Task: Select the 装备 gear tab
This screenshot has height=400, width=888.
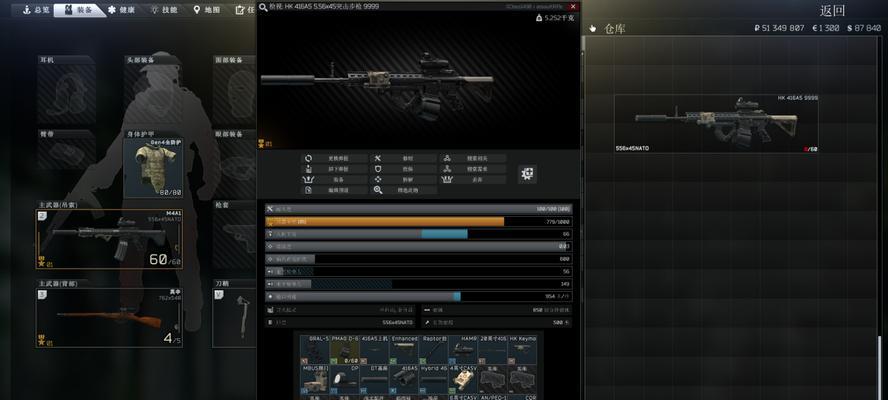Action: [78, 10]
